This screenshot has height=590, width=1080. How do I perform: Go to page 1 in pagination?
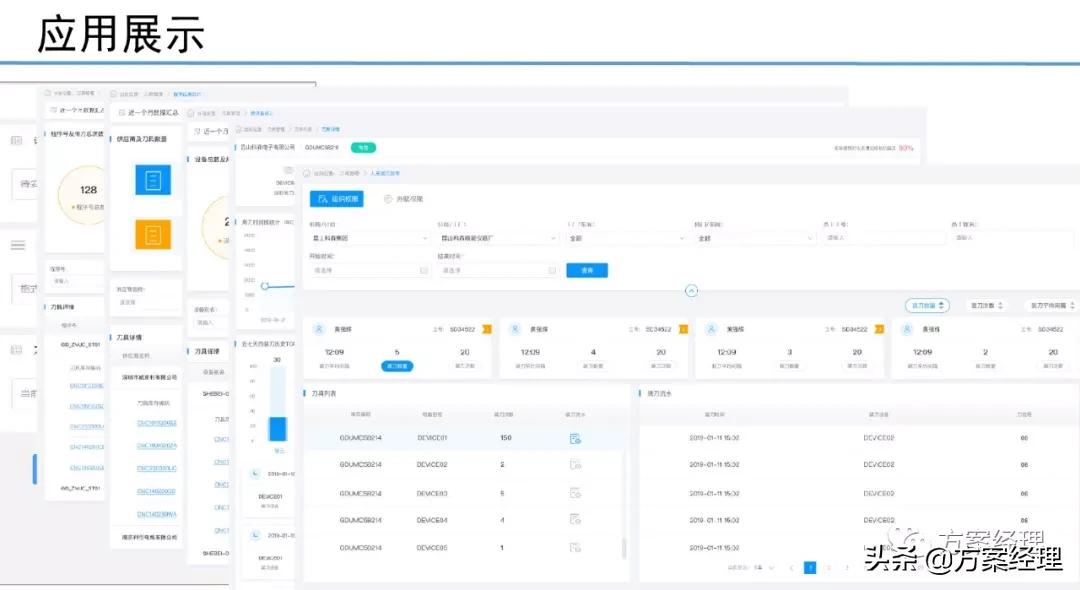point(810,567)
